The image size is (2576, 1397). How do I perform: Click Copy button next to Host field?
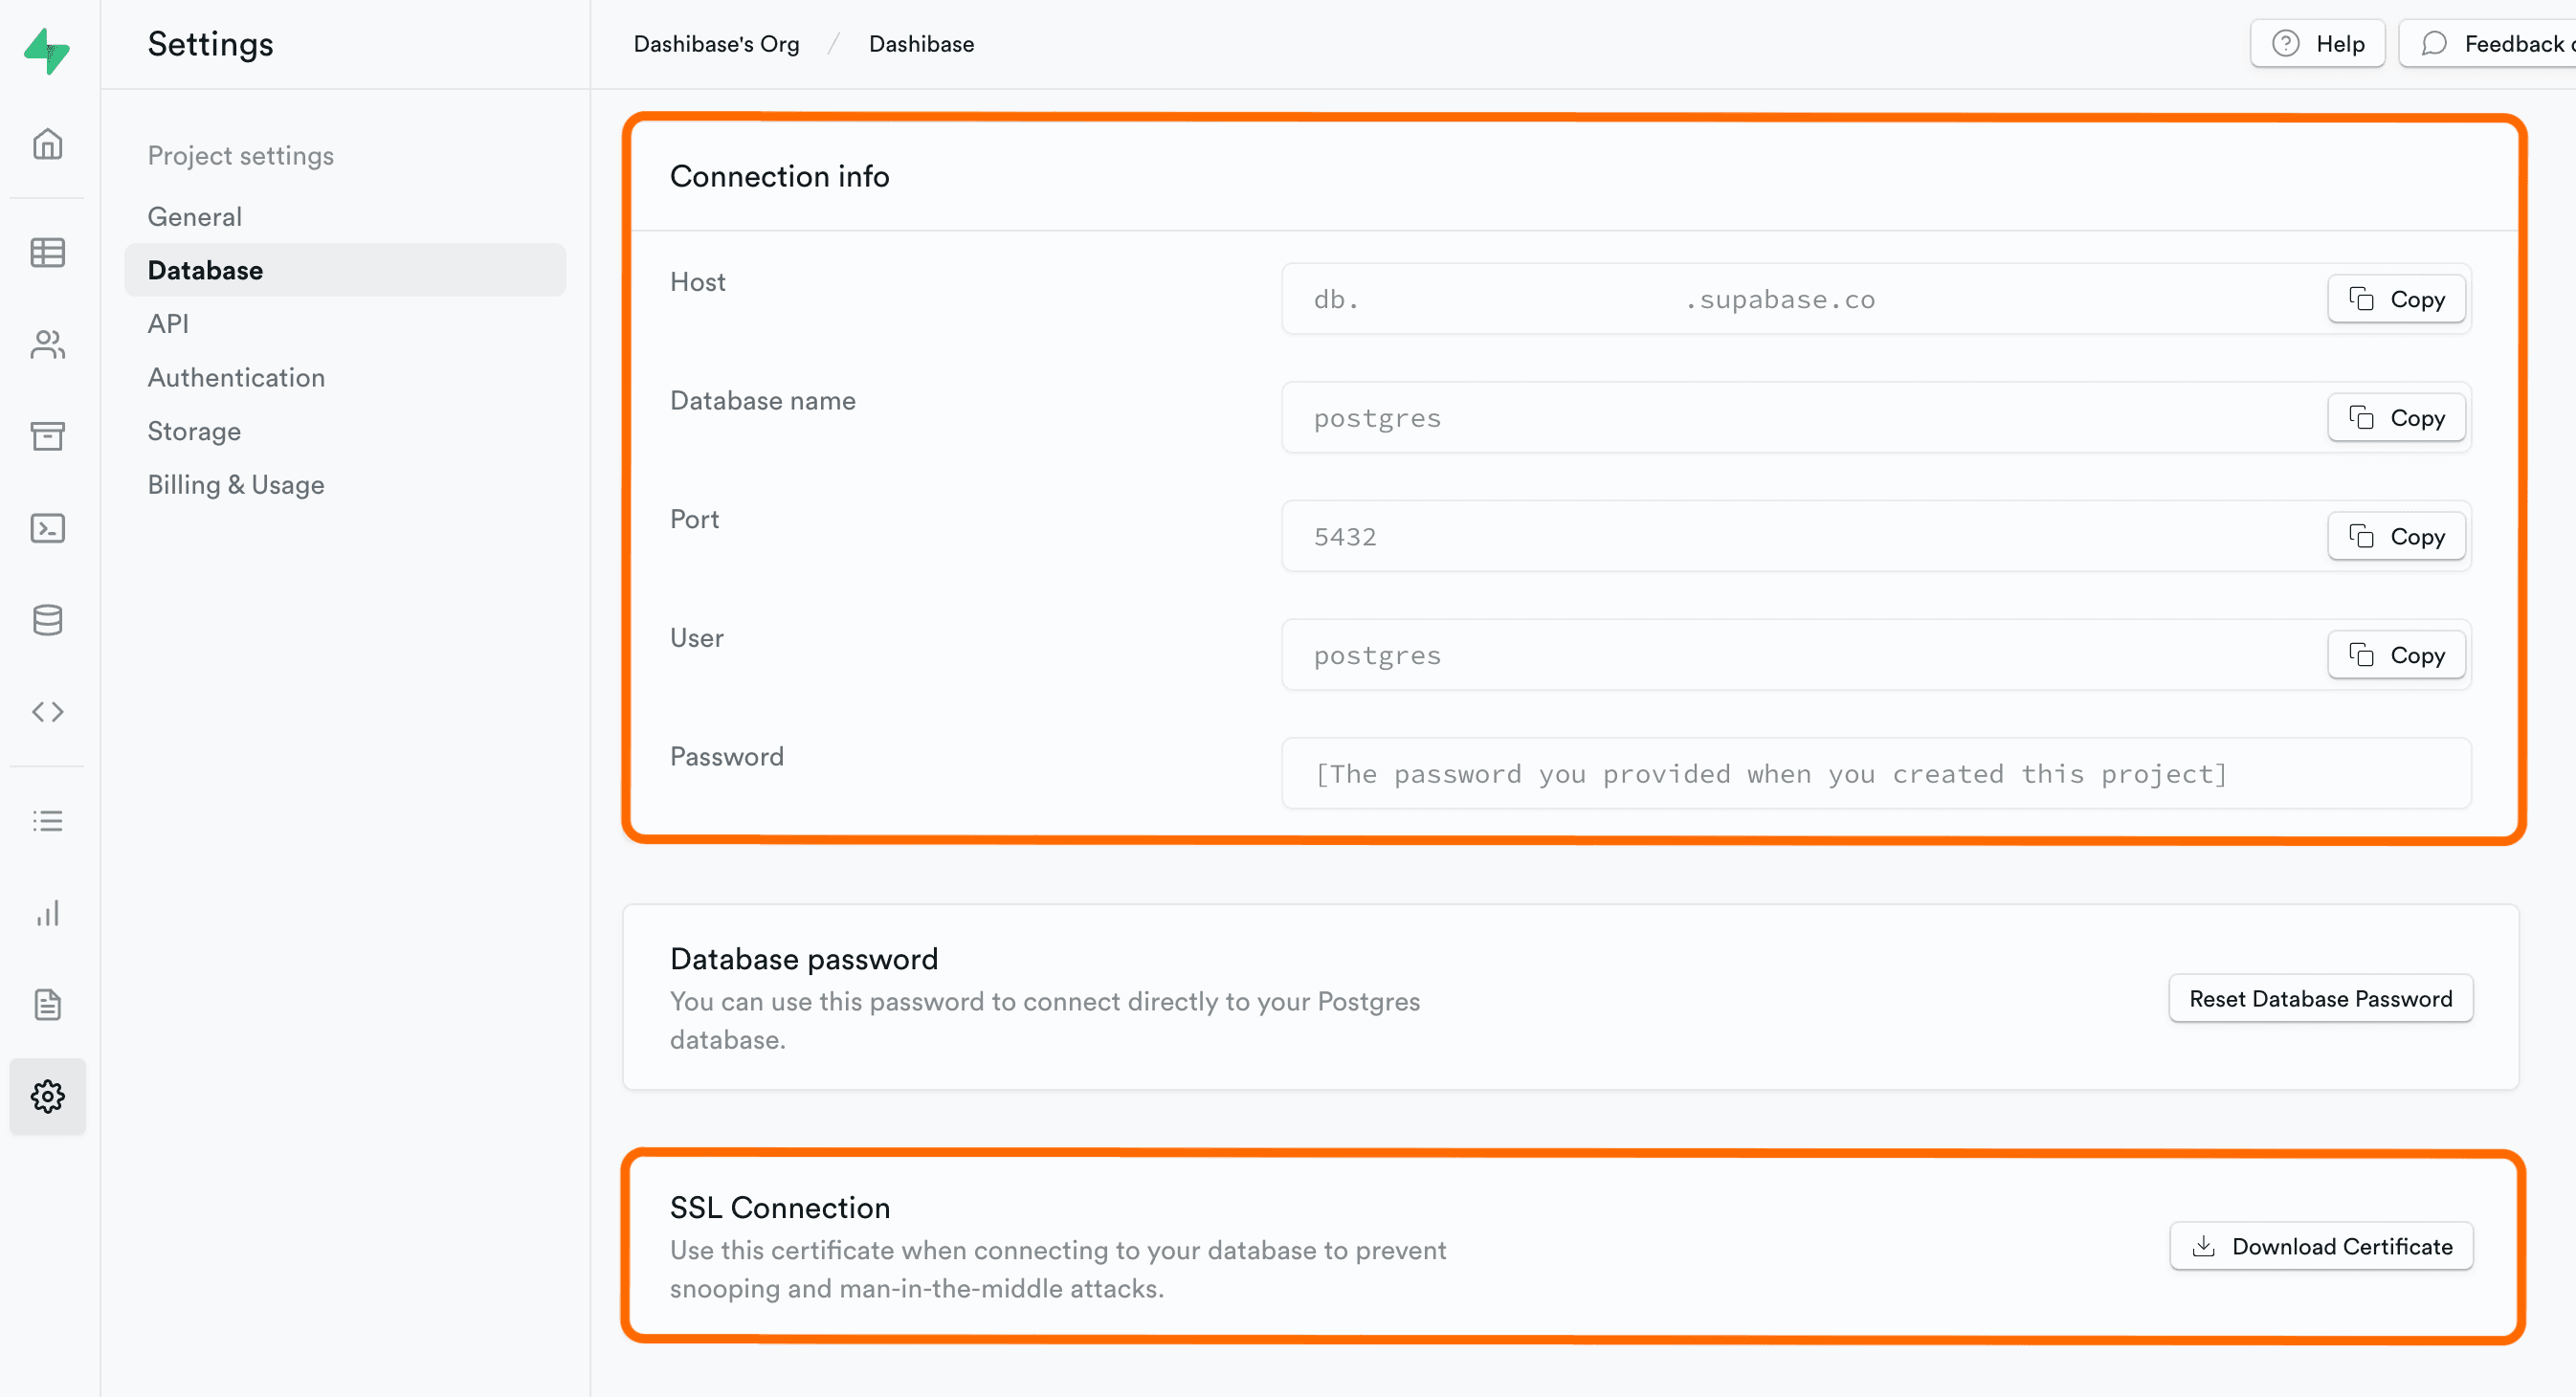point(2395,298)
